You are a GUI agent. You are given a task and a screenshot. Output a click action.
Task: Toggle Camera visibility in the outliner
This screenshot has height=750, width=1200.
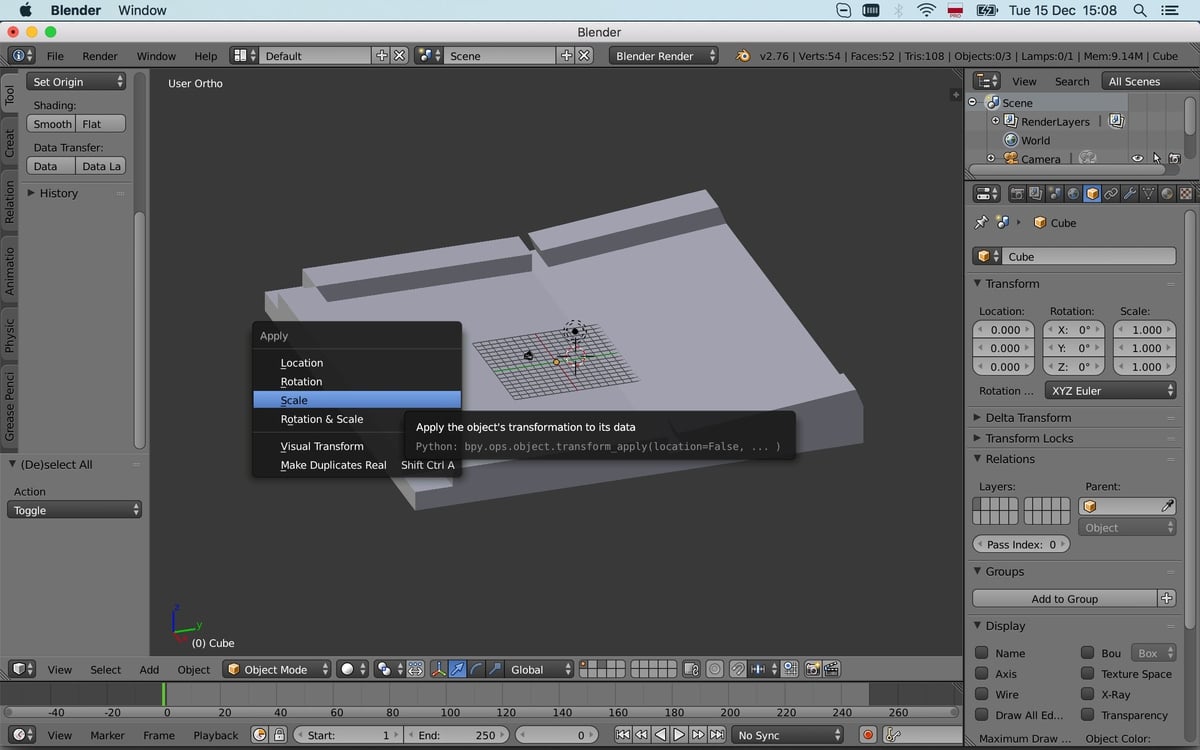click(x=1137, y=158)
